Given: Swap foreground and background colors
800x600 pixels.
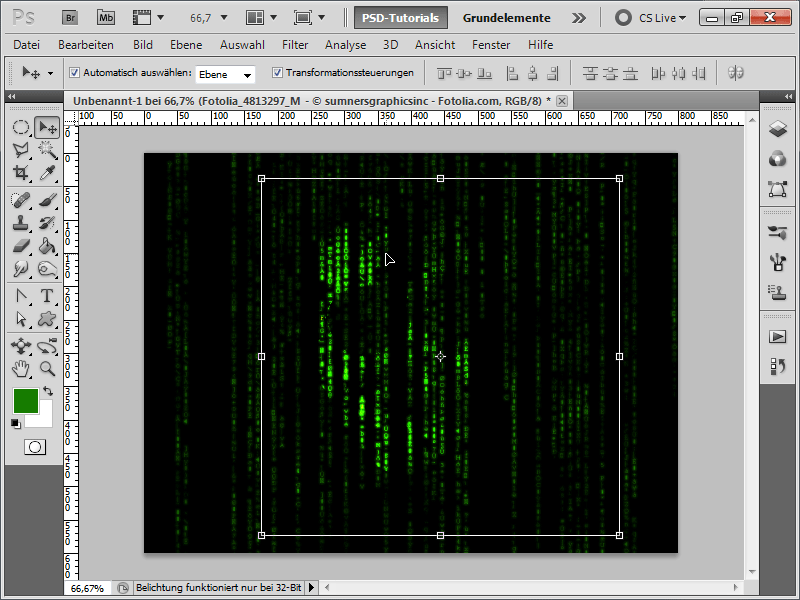Looking at the screenshot, I should [x=48, y=391].
